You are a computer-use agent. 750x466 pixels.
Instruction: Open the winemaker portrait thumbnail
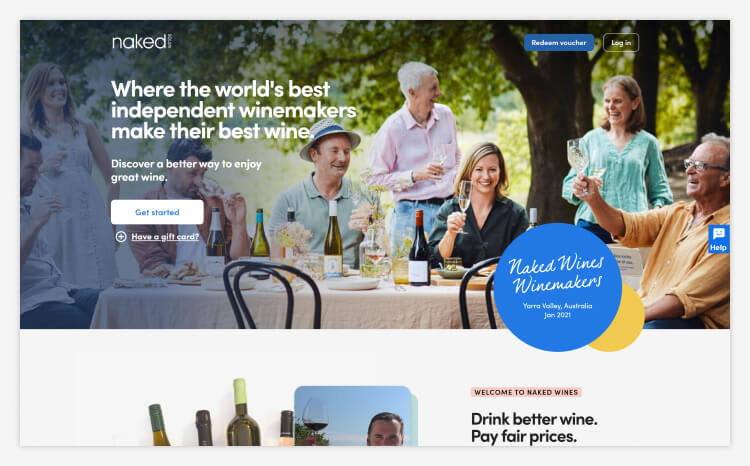coord(353,416)
